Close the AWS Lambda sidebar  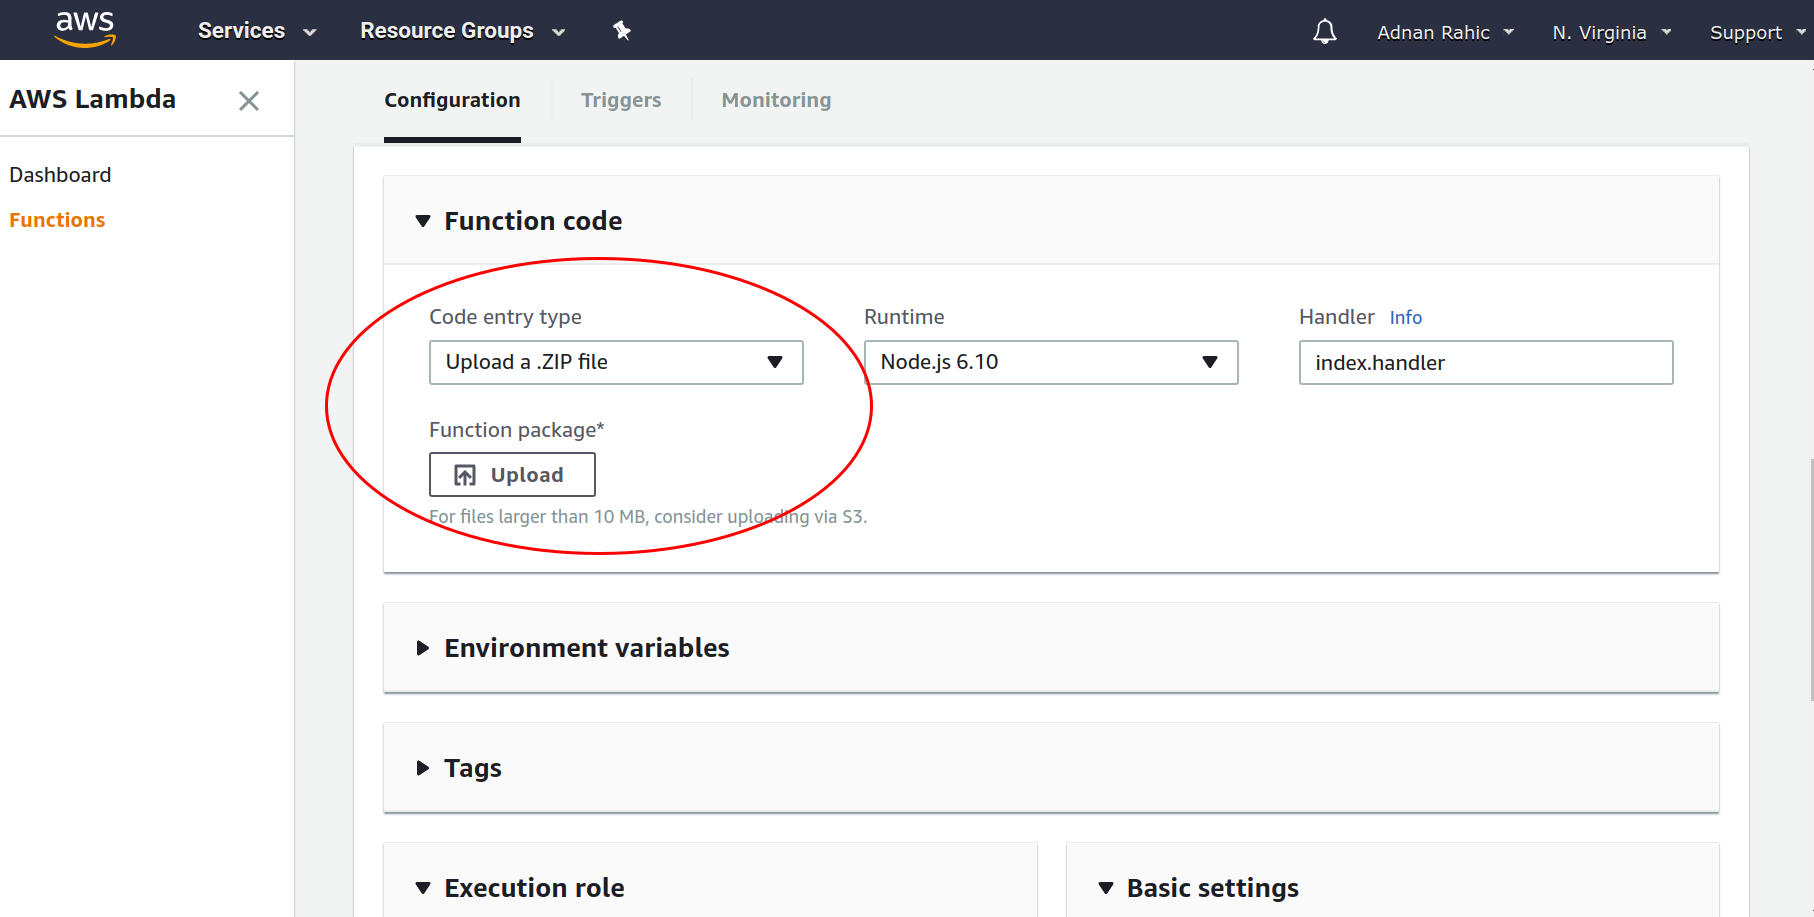249,101
